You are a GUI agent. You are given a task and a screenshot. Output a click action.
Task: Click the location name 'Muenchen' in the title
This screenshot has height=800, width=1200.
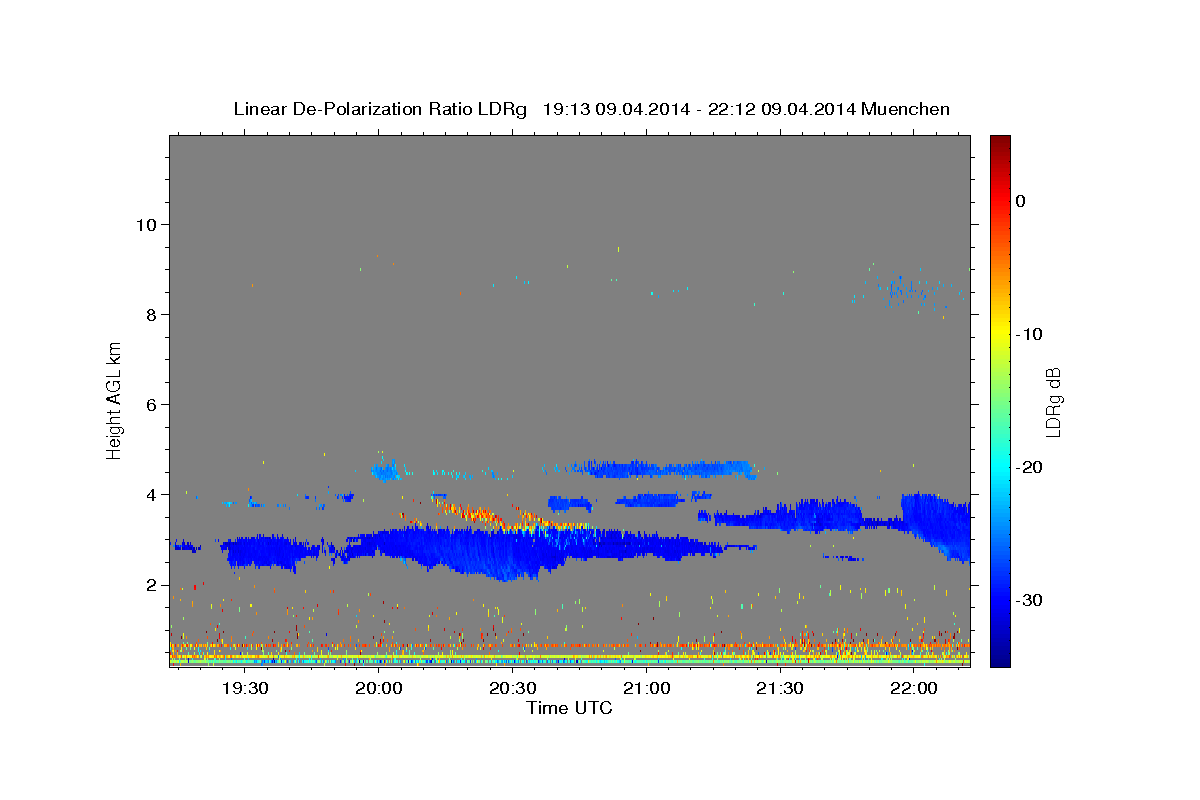click(905, 109)
